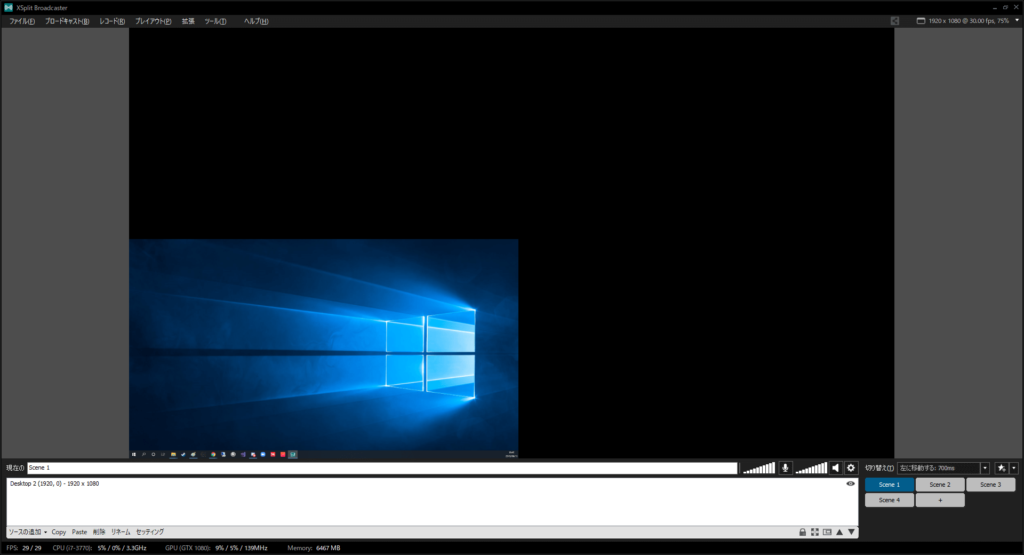
Task: Open the resolution and fps dropdown arrow
Action: coord(1017,20)
